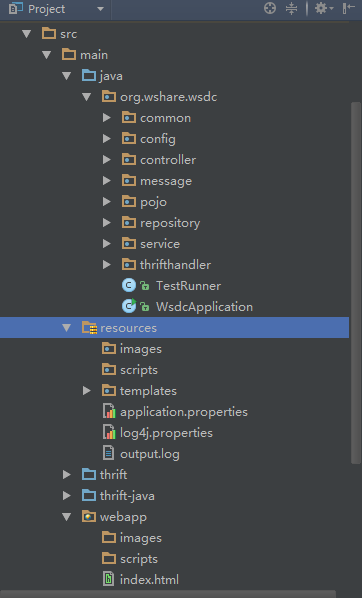
Task: Select the index.html file
Action: (x=149, y=580)
